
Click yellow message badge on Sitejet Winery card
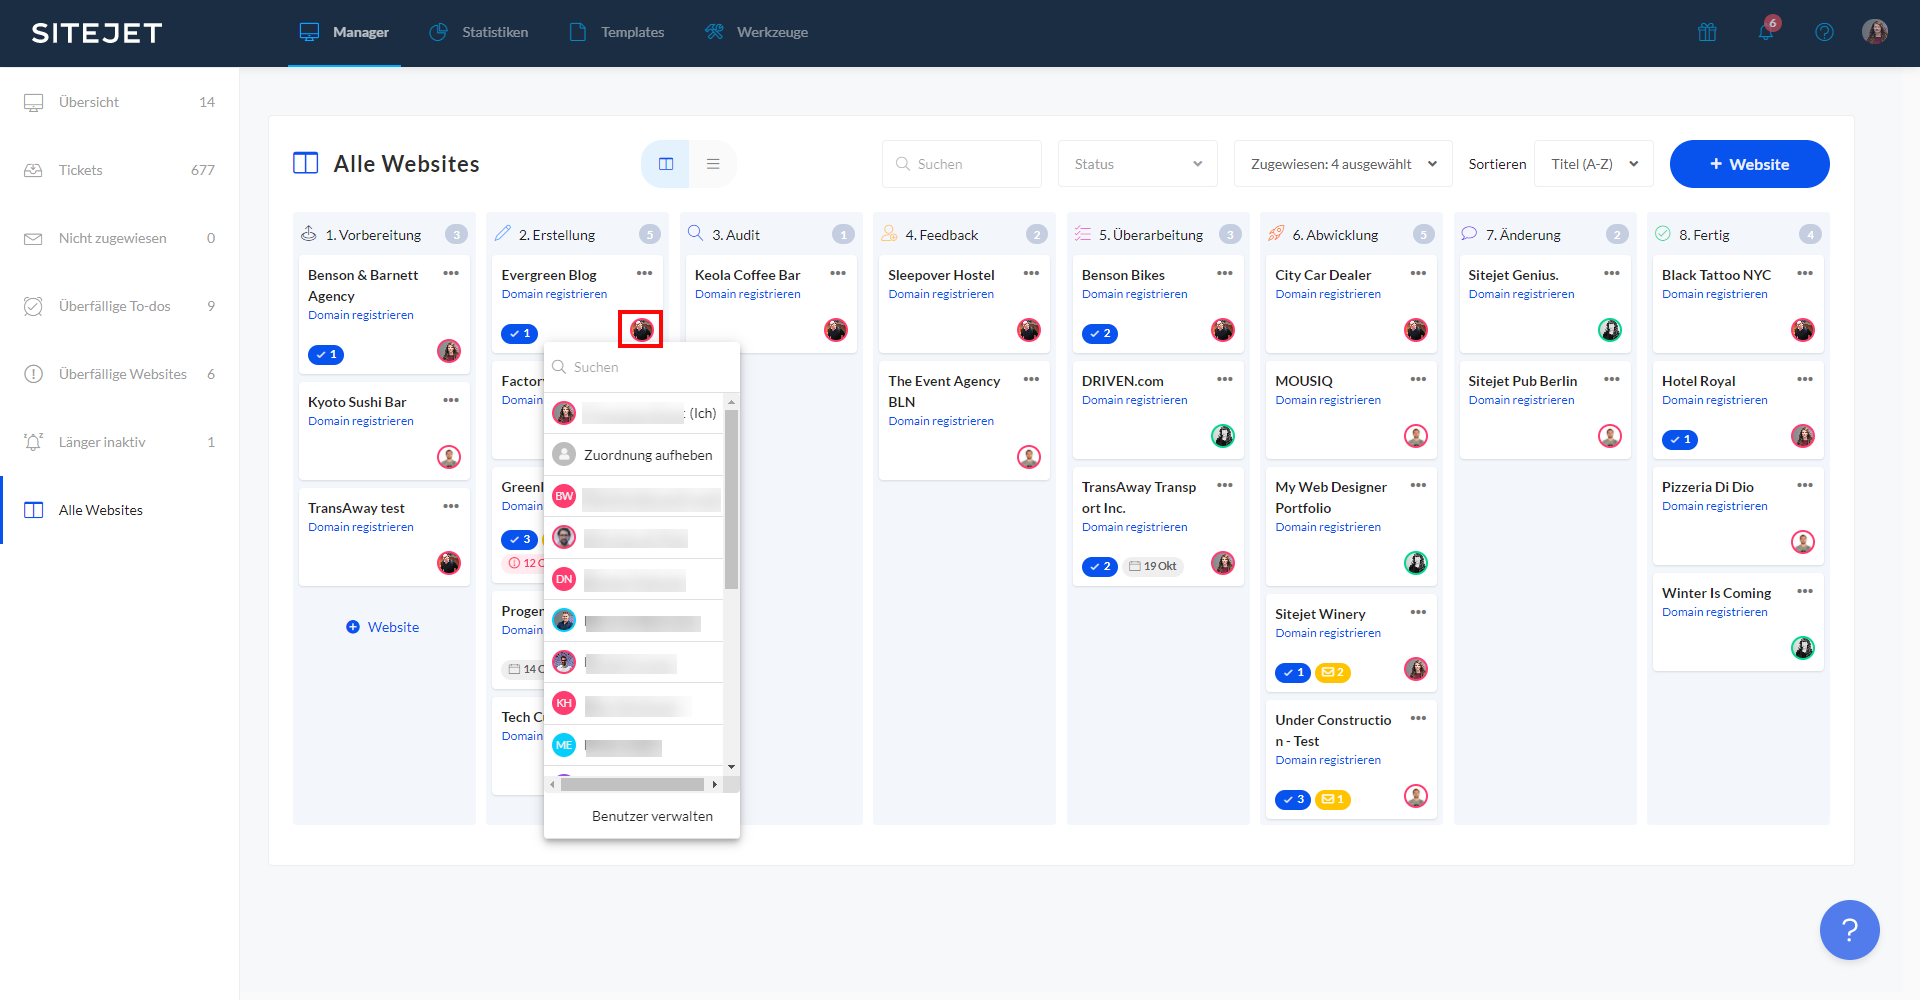pos(1333,673)
